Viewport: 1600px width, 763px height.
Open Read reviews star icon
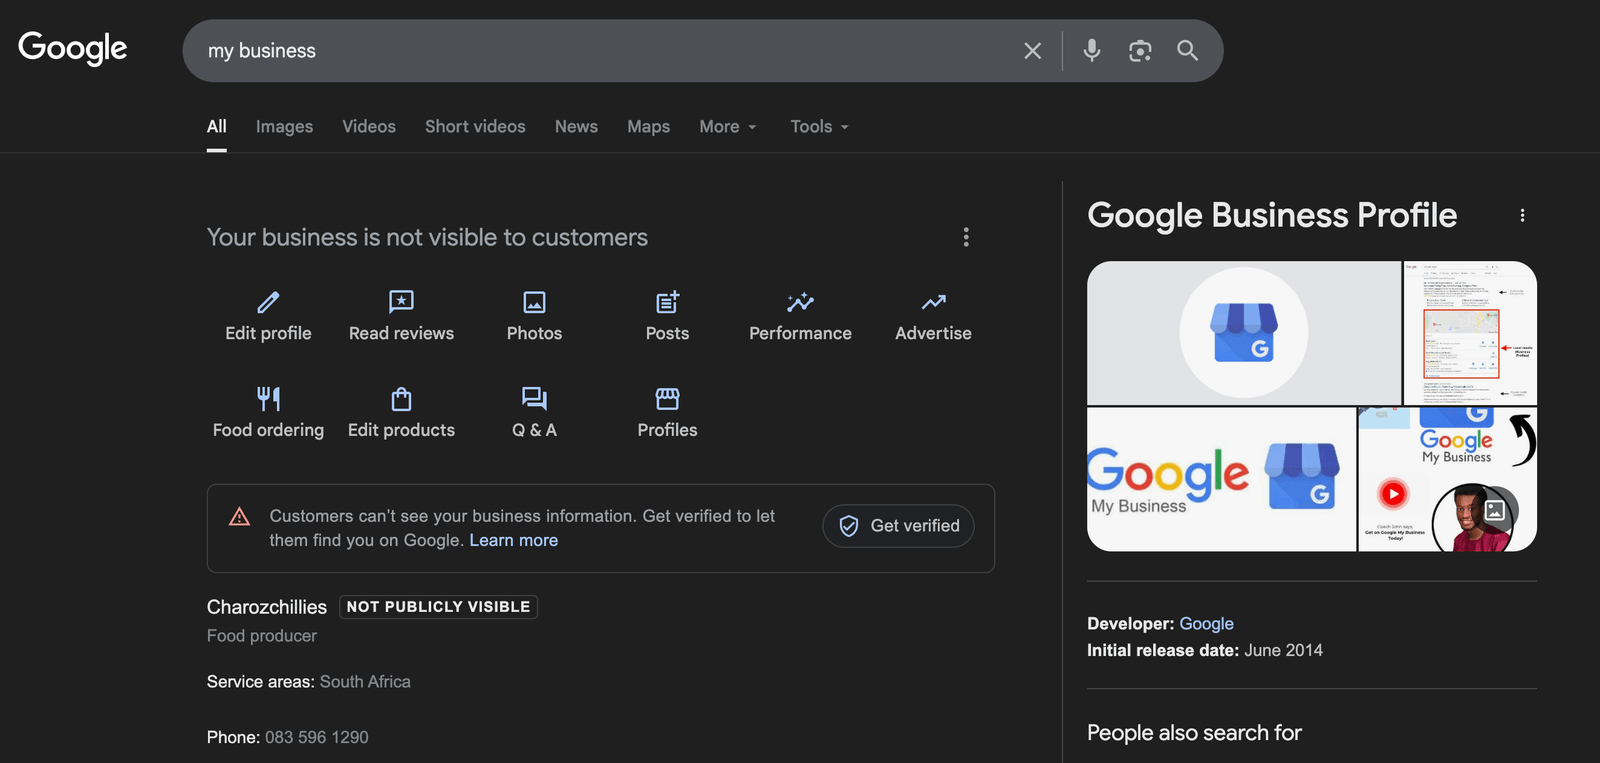401,302
